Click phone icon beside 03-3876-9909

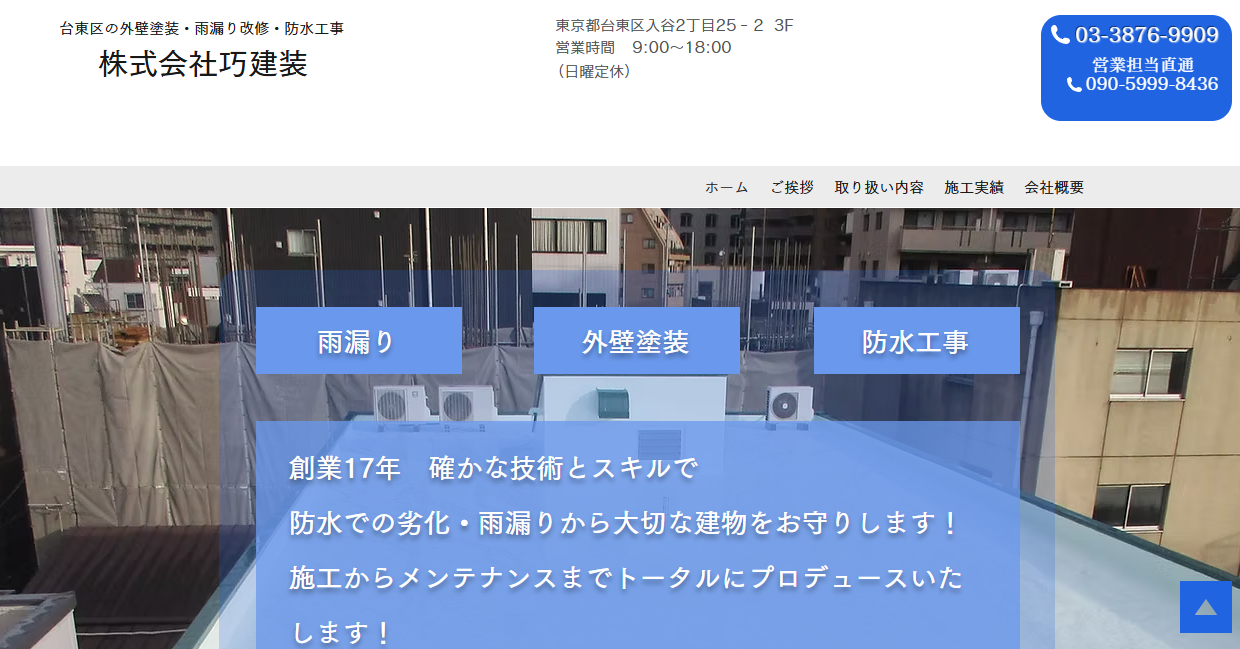point(1061,35)
